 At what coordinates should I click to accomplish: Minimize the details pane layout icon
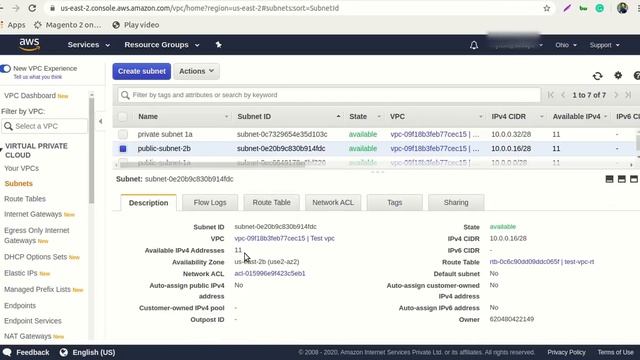[609, 179]
